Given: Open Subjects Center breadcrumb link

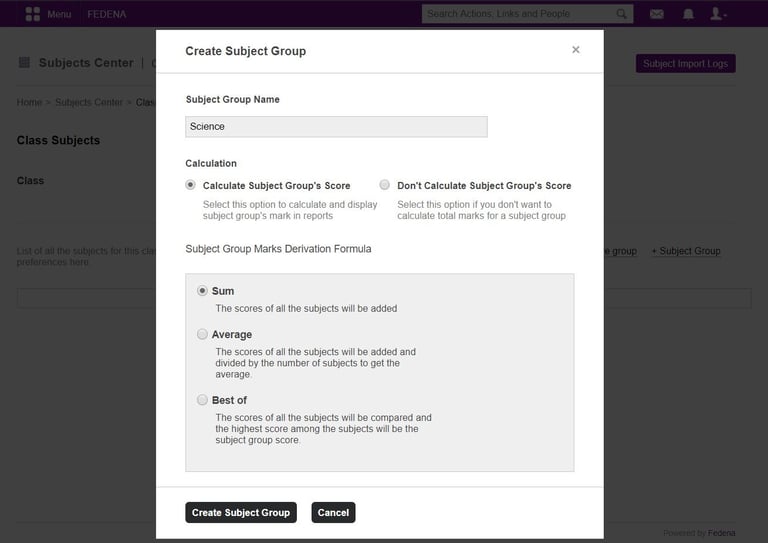Looking at the screenshot, I should (89, 102).
